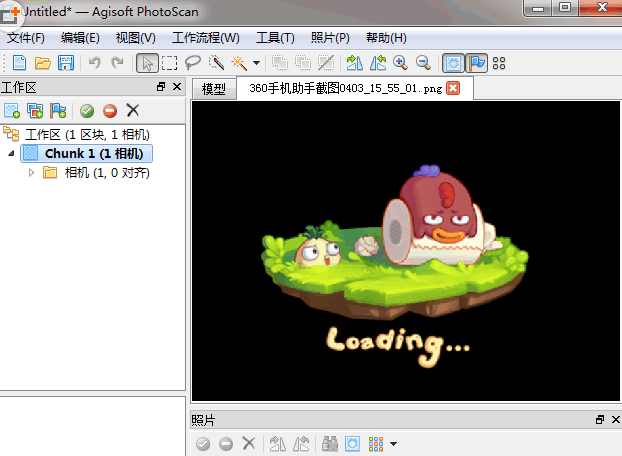
Task: Zoom in on the photo
Action: 400,63
